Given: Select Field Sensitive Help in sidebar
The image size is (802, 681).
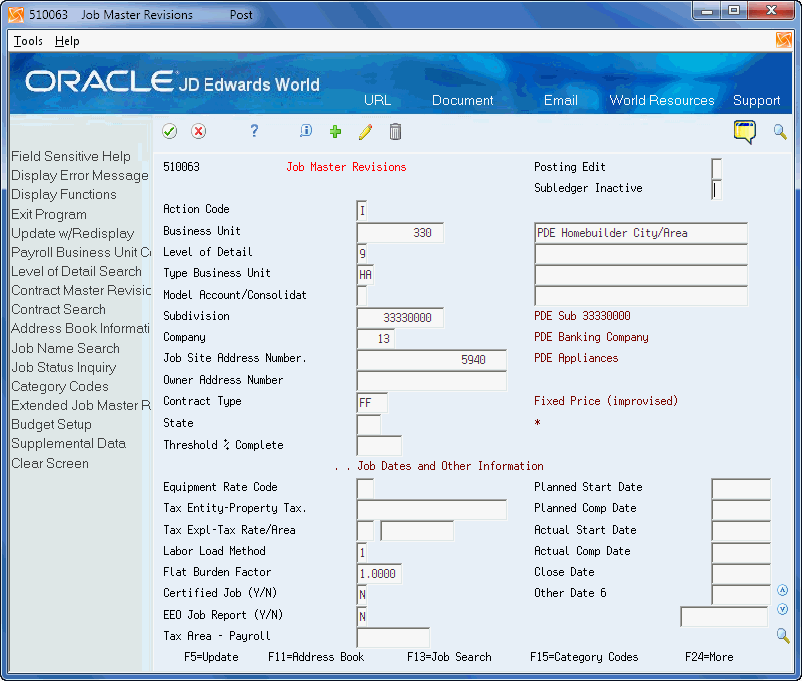Looking at the screenshot, I should (x=71, y=156).
